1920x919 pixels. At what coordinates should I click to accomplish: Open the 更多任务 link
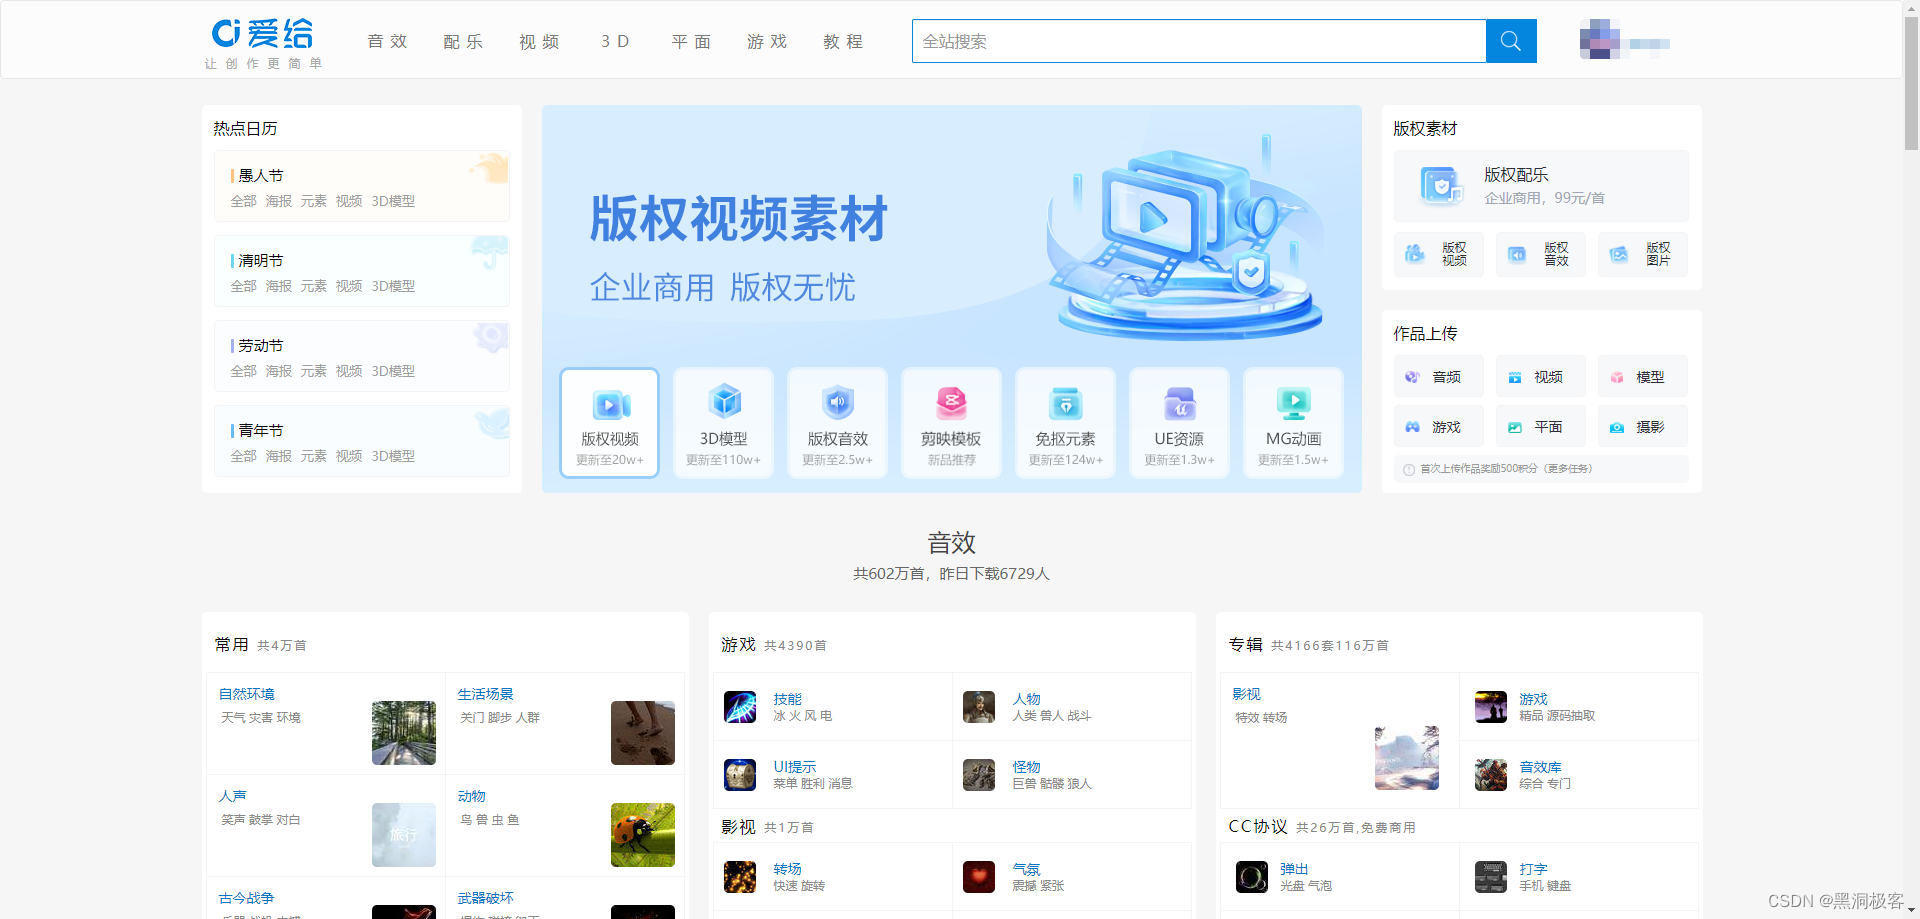click(x=1568, y=469)
